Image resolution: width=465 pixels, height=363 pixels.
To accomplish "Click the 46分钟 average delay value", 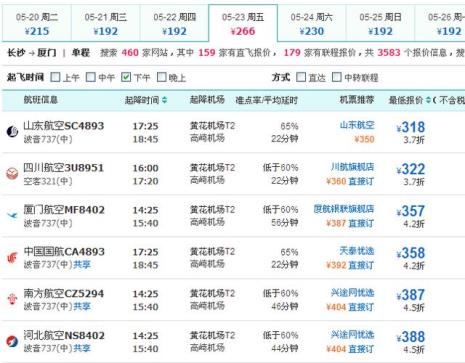I will coord(284,307).
